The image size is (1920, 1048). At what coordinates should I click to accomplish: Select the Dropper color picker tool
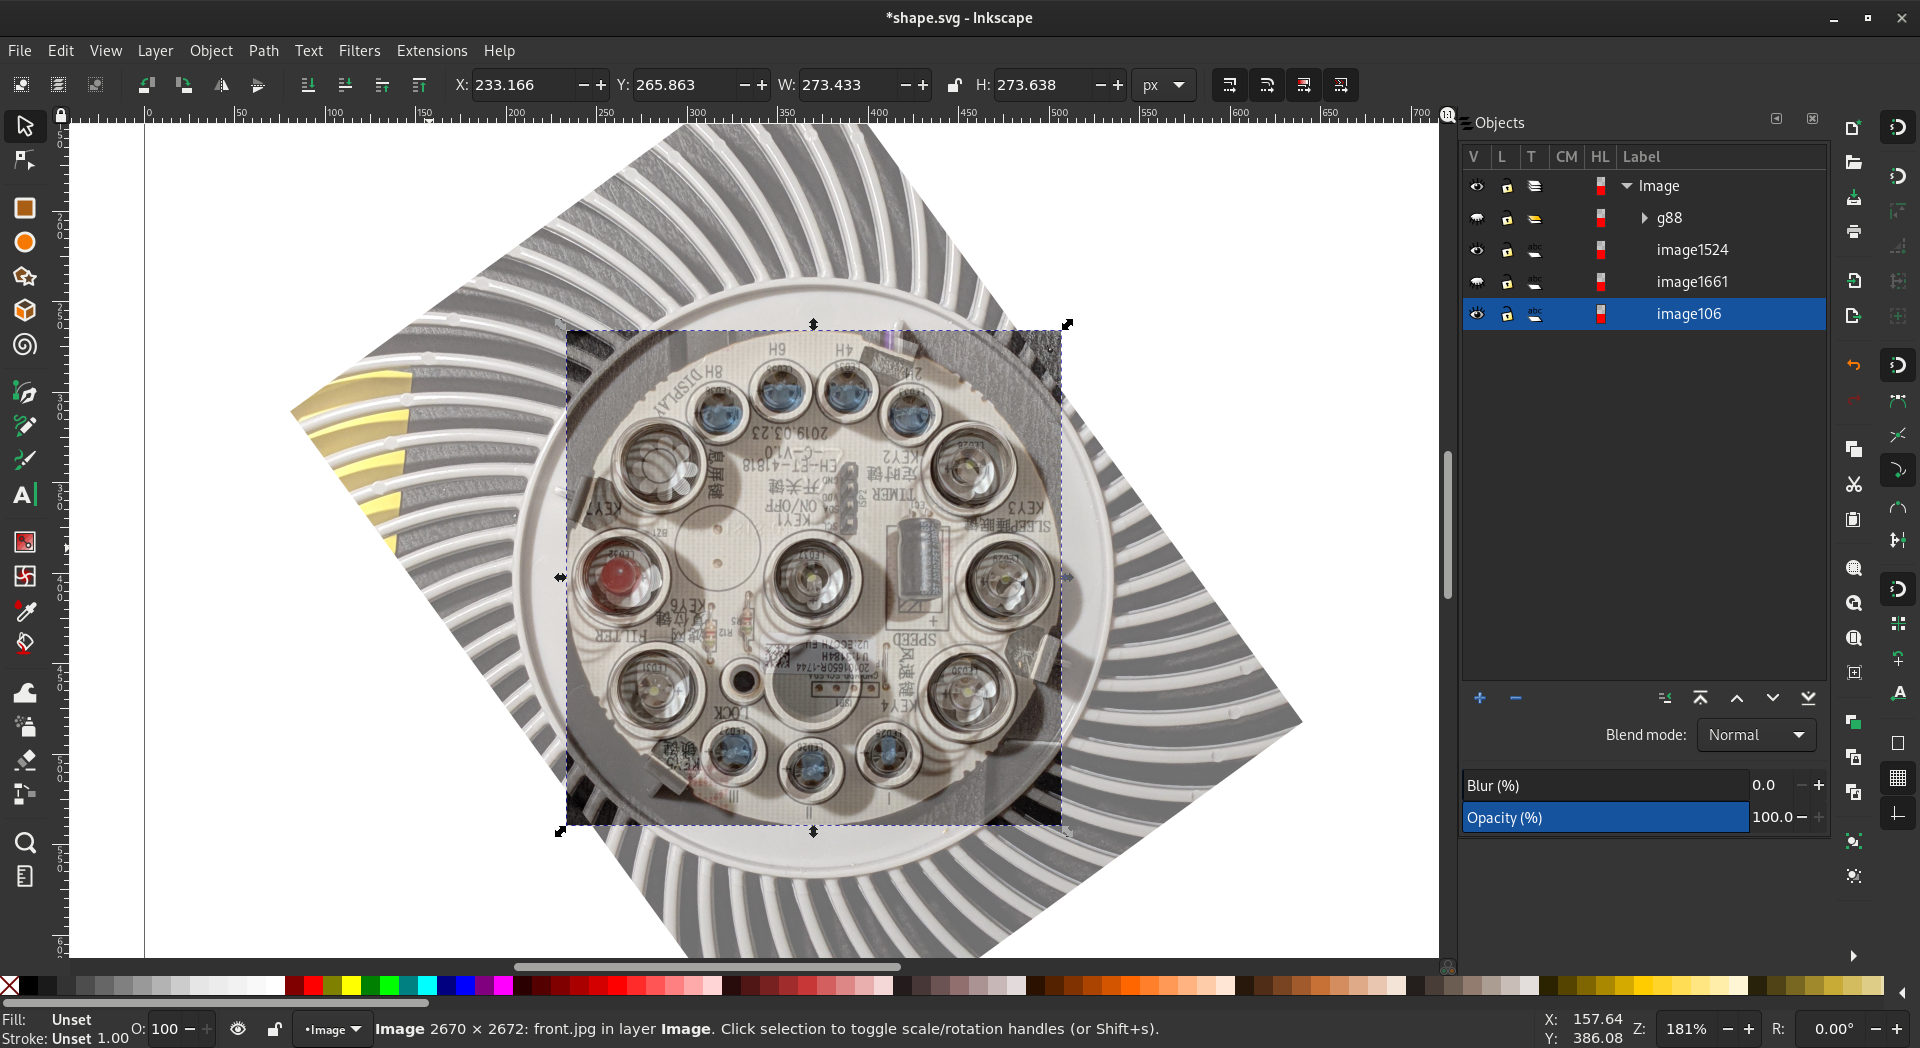tap(25, 610)
